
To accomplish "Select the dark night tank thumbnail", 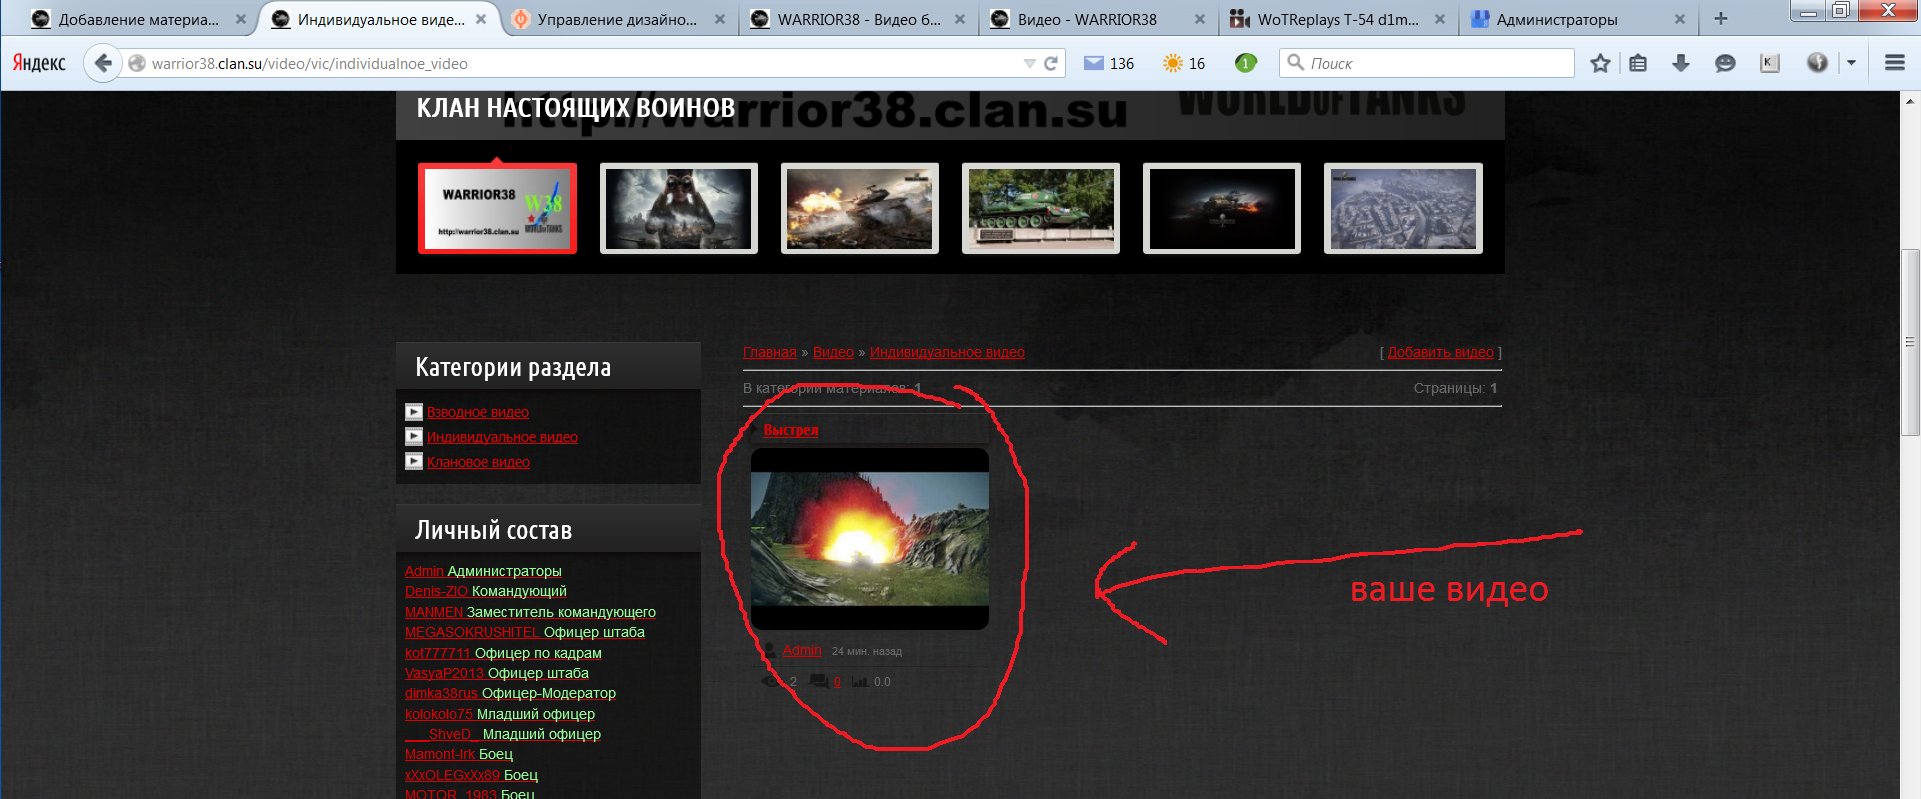I will point(1221,208).
